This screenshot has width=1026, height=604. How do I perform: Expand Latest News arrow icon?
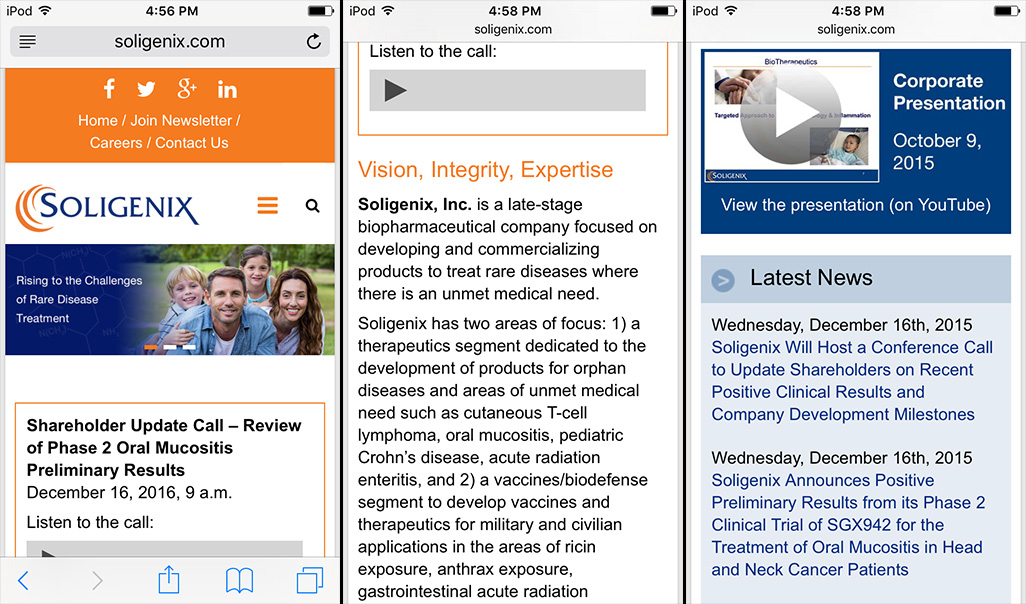point(723,280)
